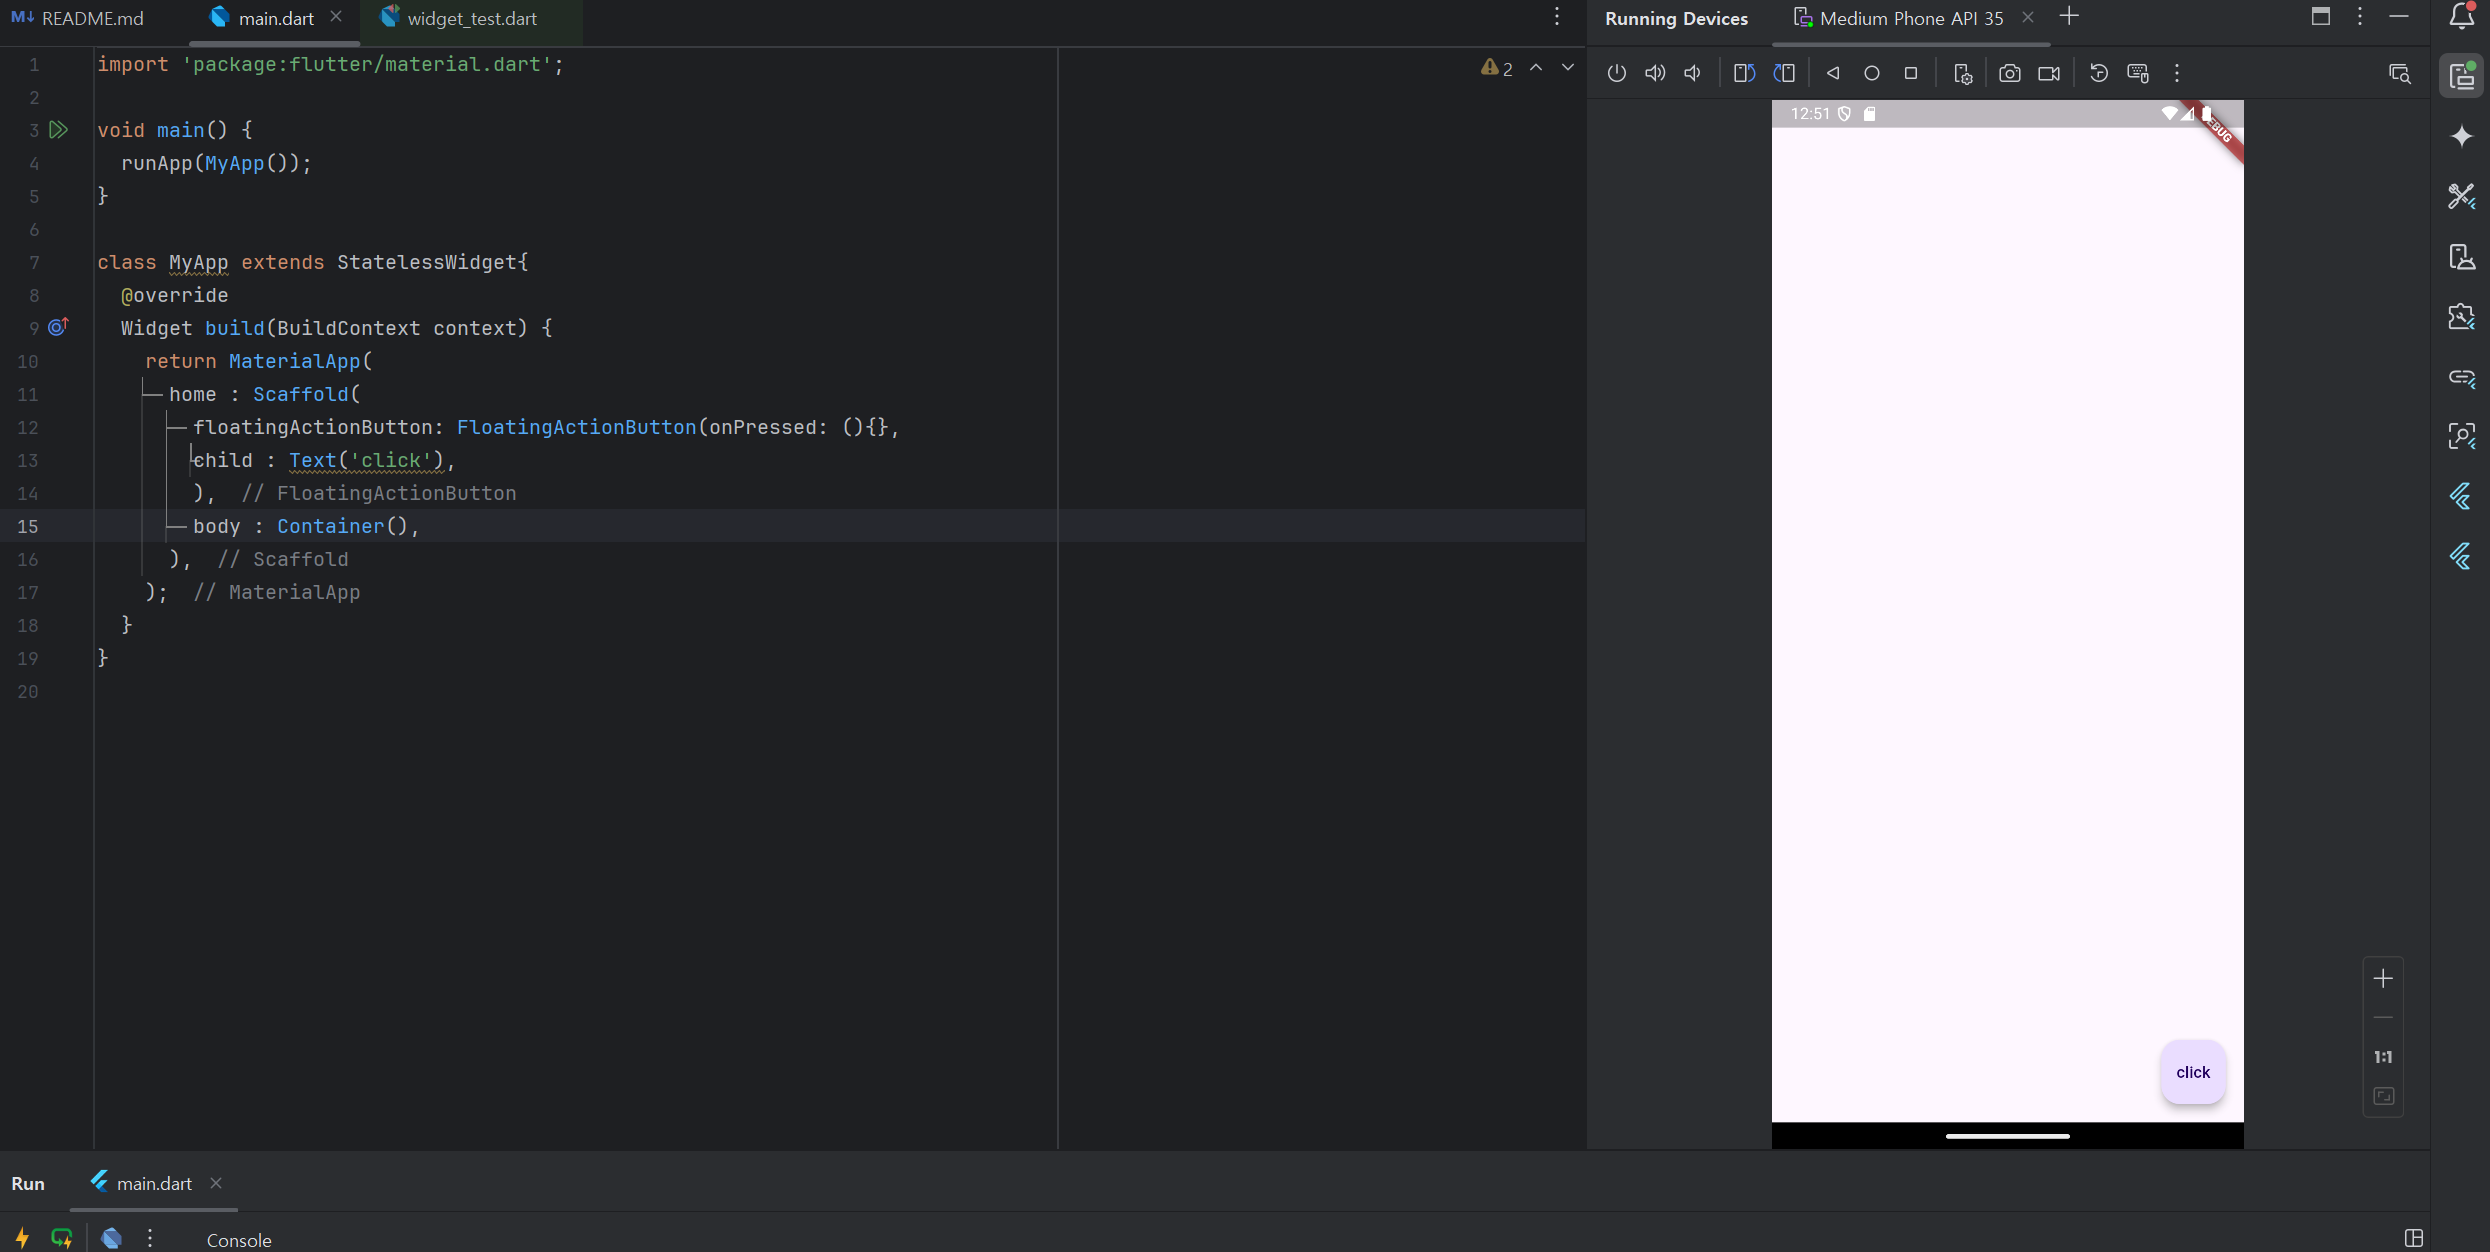Switch to the widget_test.dart tab
Image resolution: width=2490 pixels, height=1252 pixels.
coord(471,18)
